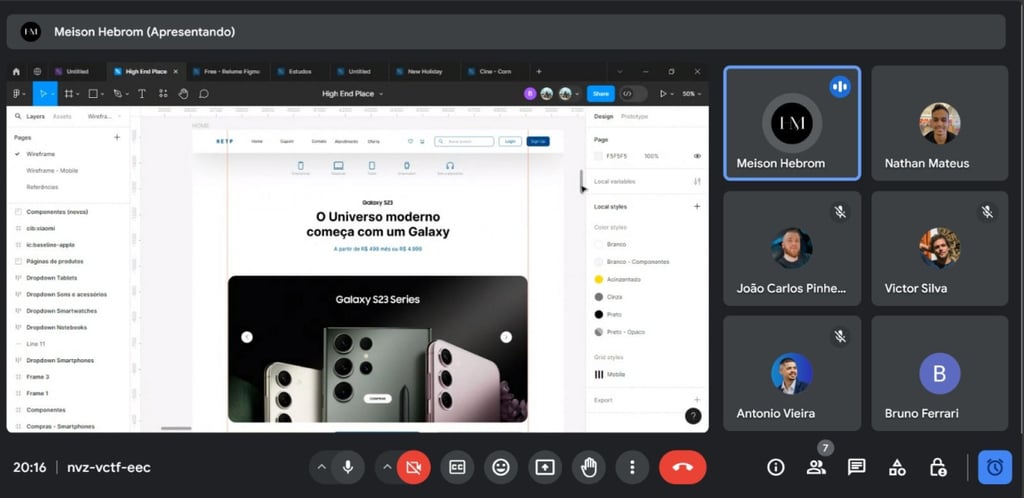The height and width of the screenshot is (498, 1024).
Task: Switch to the Assets panel tab
Action: coord(62,117)
